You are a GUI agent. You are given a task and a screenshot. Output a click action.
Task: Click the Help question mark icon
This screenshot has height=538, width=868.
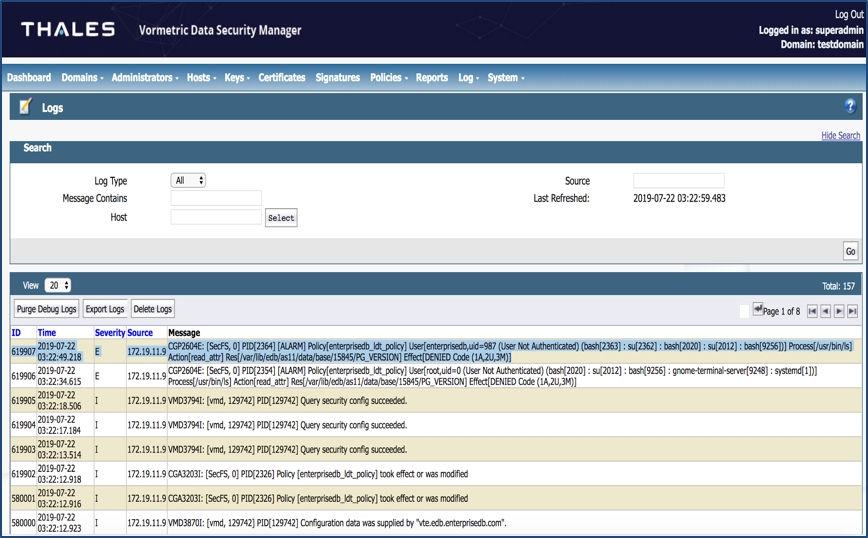click(851, 106)
